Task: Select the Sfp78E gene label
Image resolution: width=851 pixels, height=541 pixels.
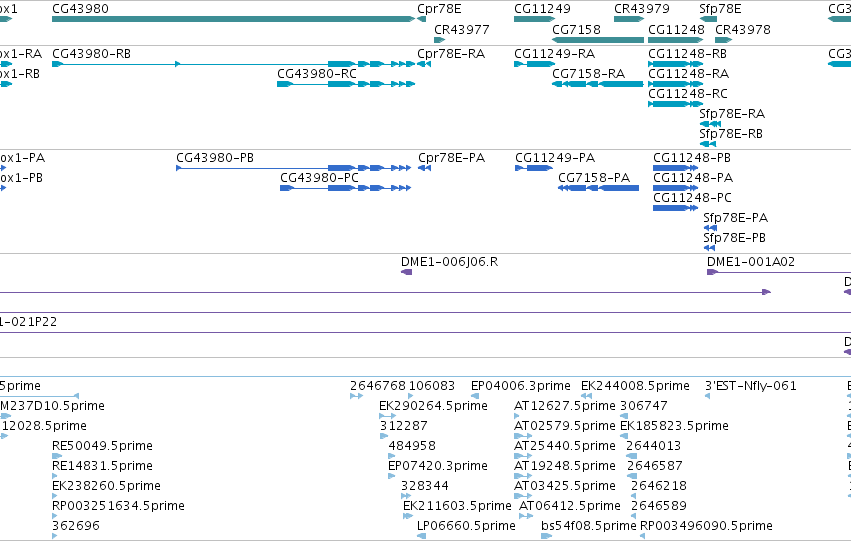Action: [720, 9]
